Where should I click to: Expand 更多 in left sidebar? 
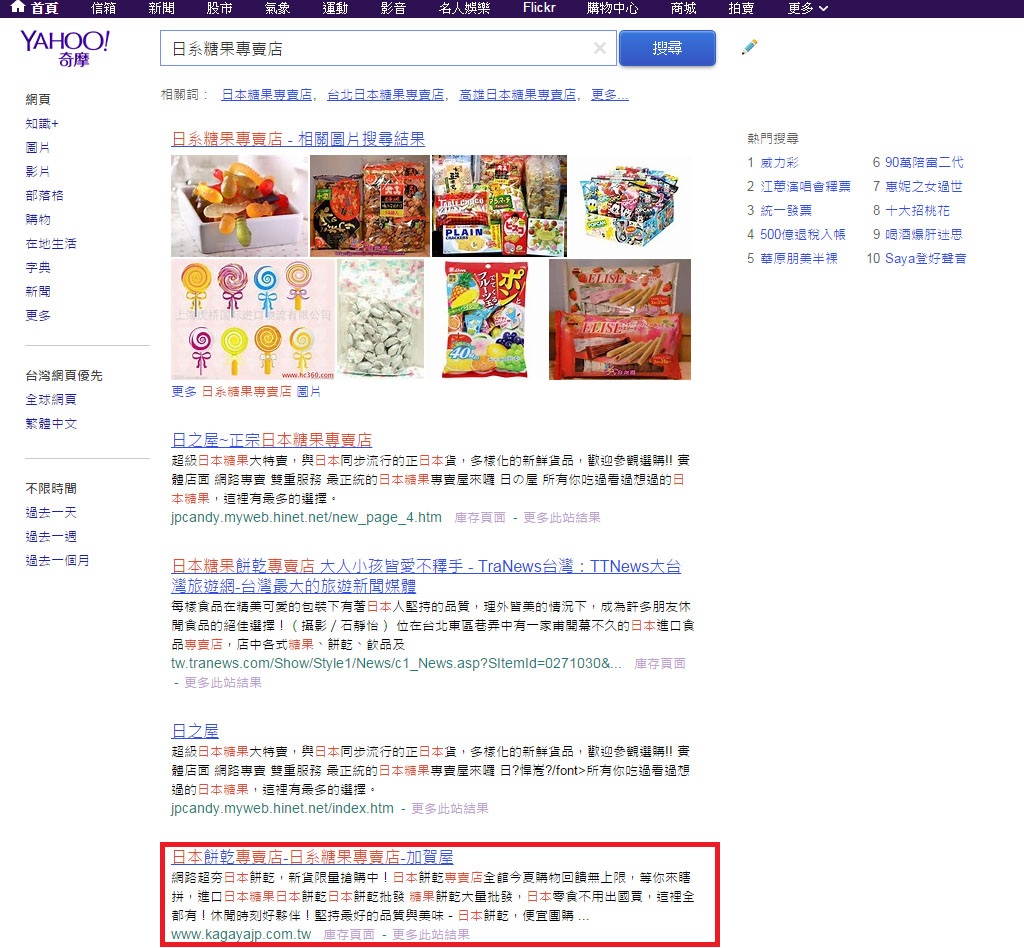point(37,315)
